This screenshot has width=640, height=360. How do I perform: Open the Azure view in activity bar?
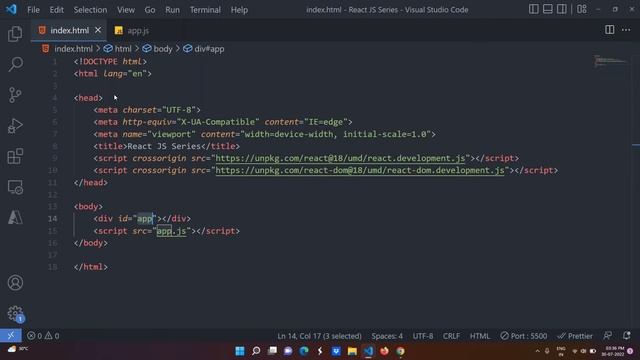15,217
